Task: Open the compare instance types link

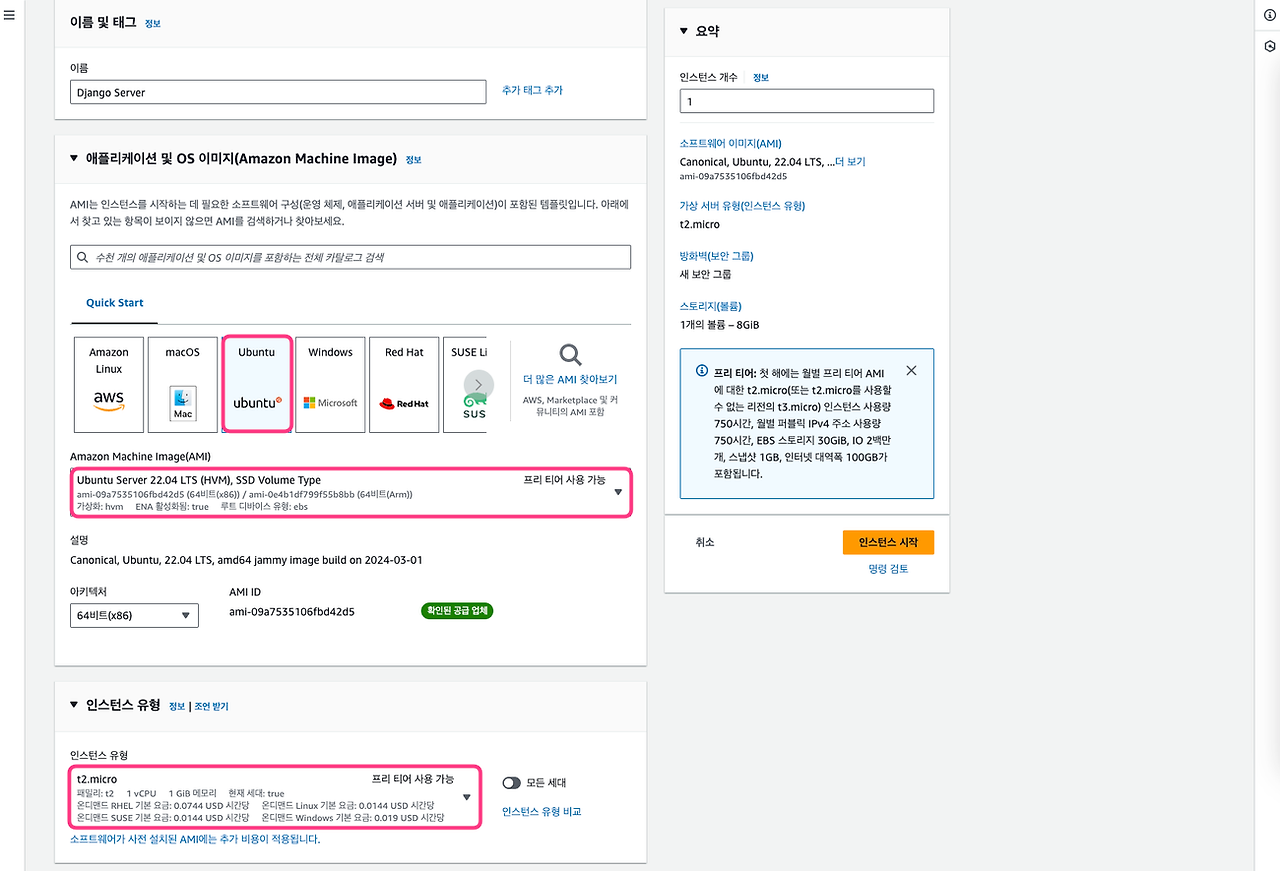Action: point(541,812)
